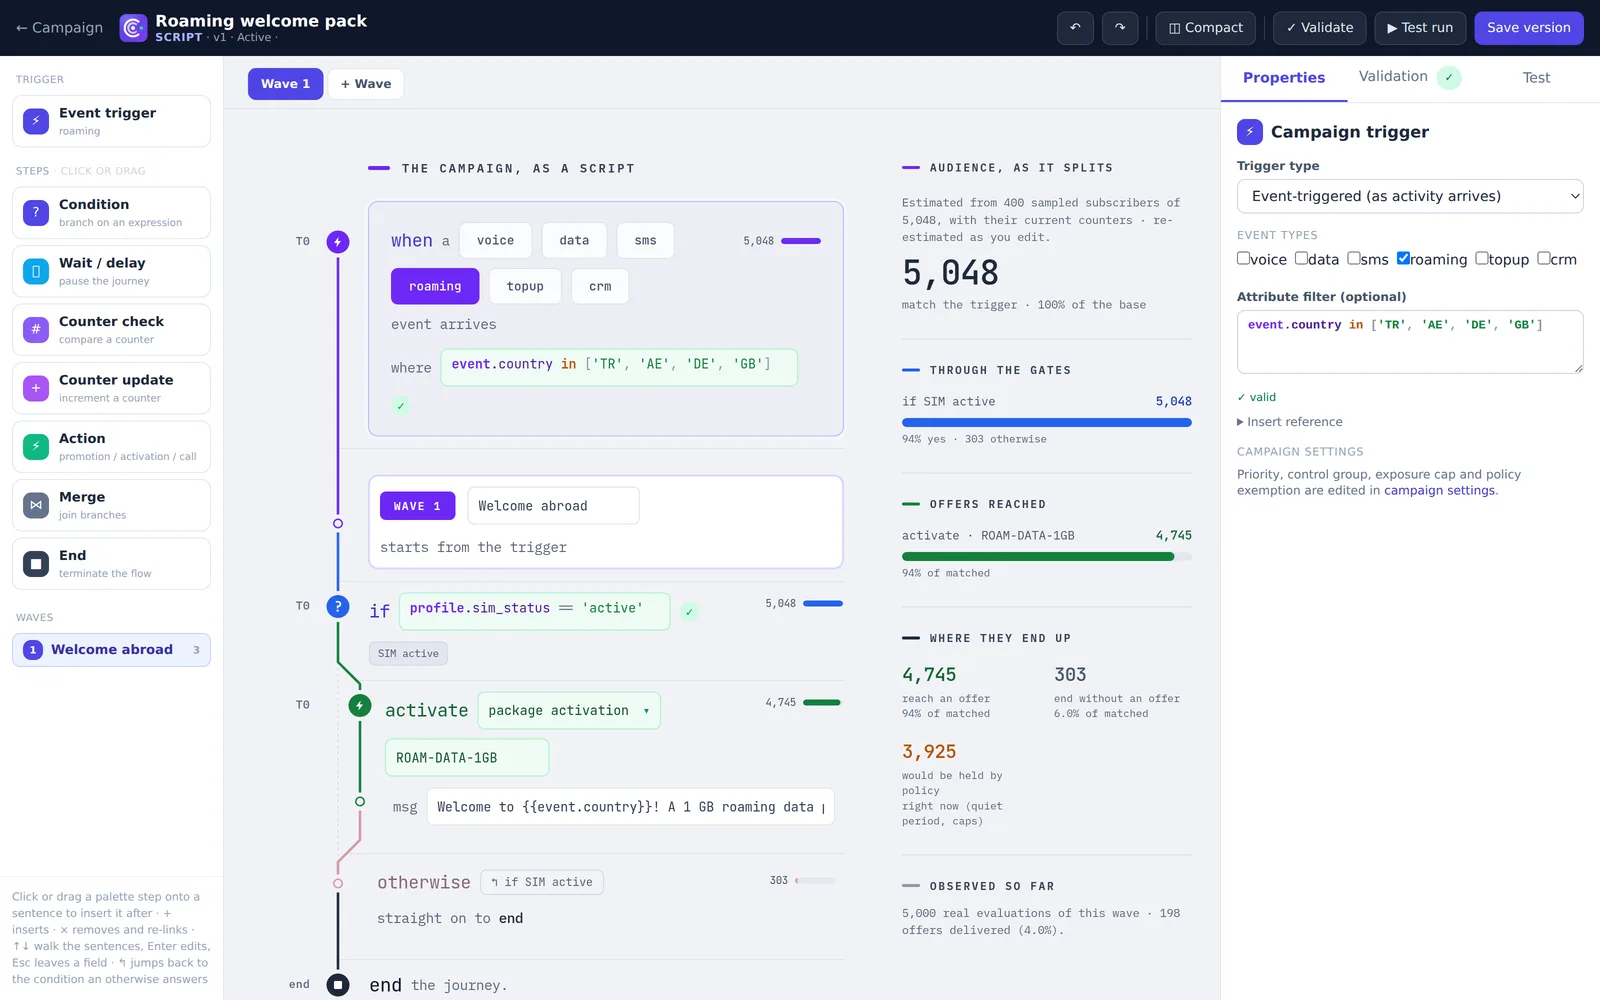This screenshot has height=1000, width=1600.
Task: Click the Welcome abroad wave name field
Action: pos(553,506)
